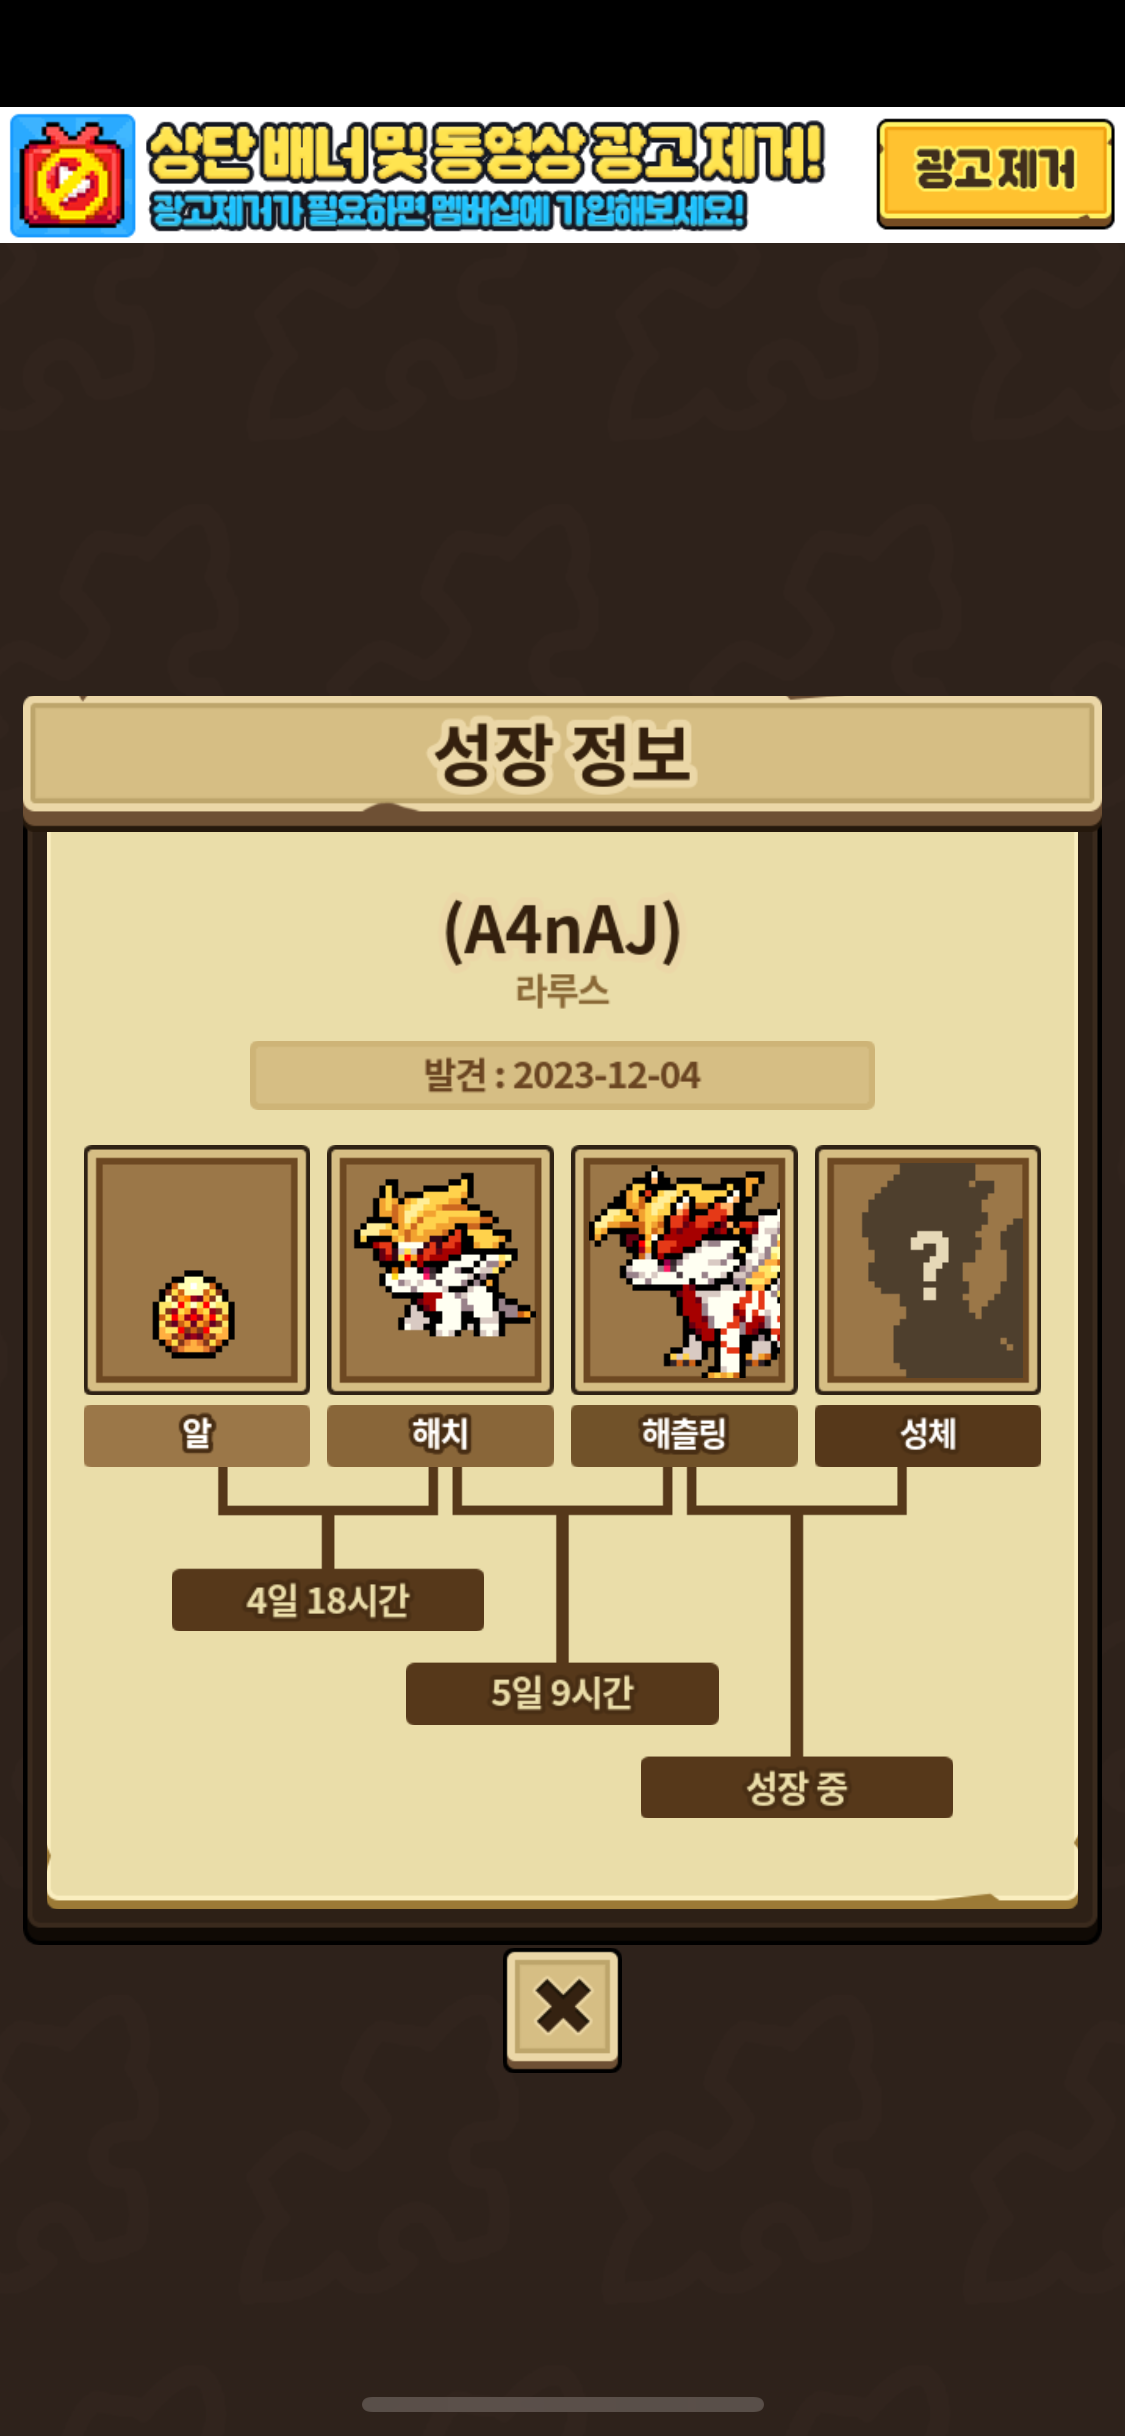Tap the ad-removal TV icon
The height and width of the screenshot is (2436, 1125).
[72, 175]
